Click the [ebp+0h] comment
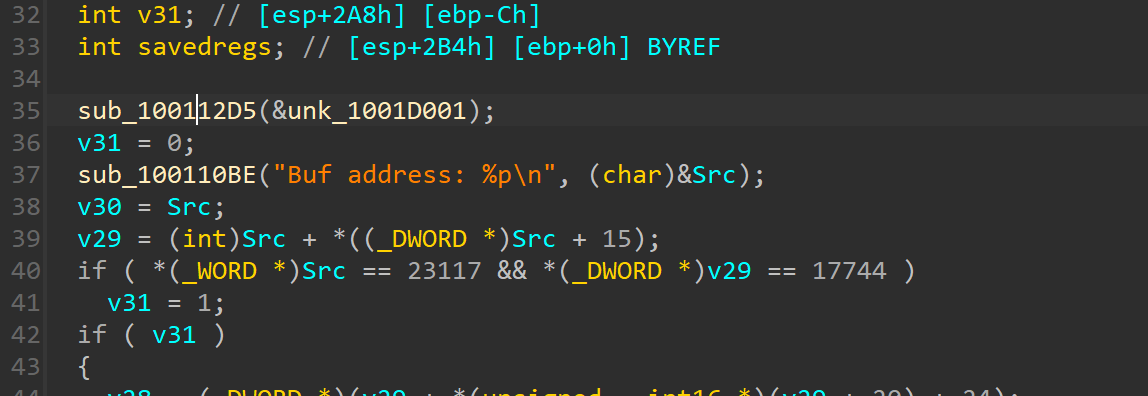This screenshot has width=1148, height=396. point(573,48)
